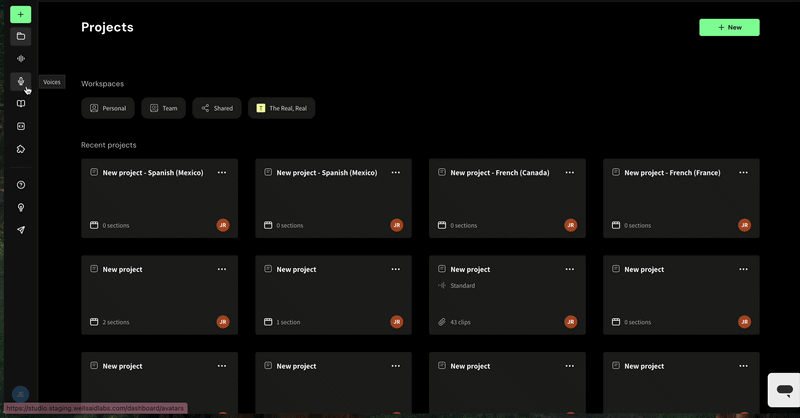Click the 'Recent projects' heading

(x=109, y=145)
